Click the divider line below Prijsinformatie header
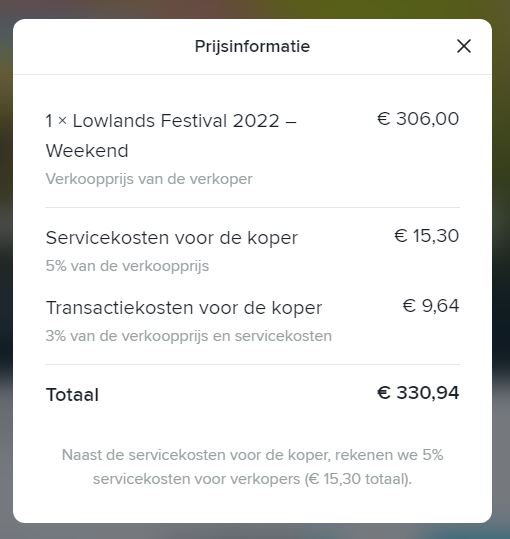The width and height of the screenshot is (510, 539). (252, 74)
